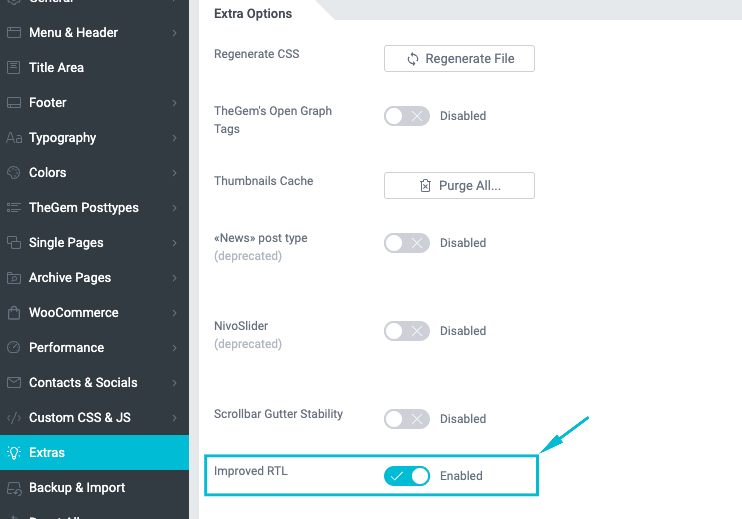The height and width of the screenshot is (519, 742).
Task: Select the Extra Options tab header
Action: point(253,14)
